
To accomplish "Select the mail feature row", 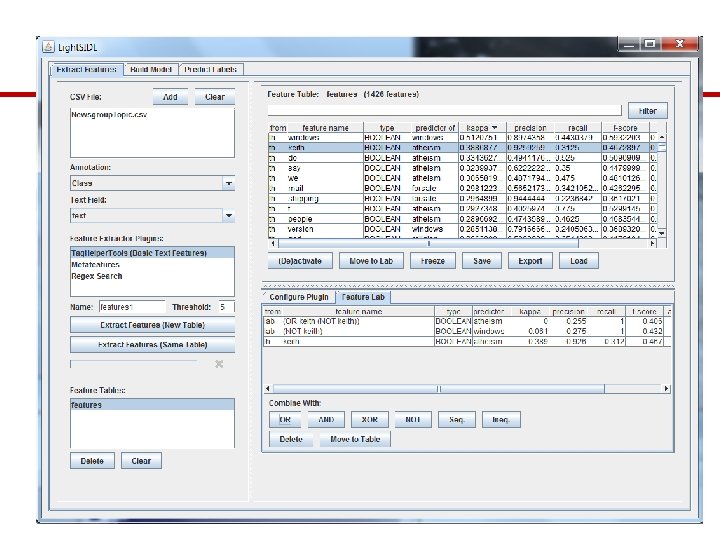I will point(463,188).
